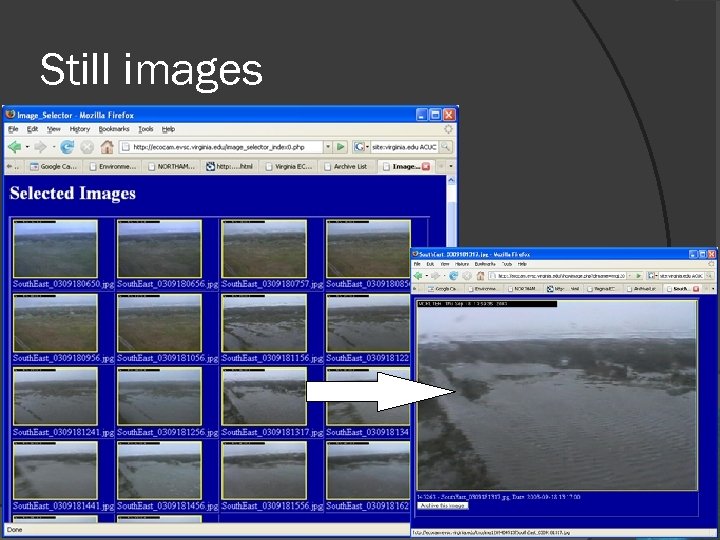Open File menu in Image_Selector window

pyautogui.click(x=13, y=129)
